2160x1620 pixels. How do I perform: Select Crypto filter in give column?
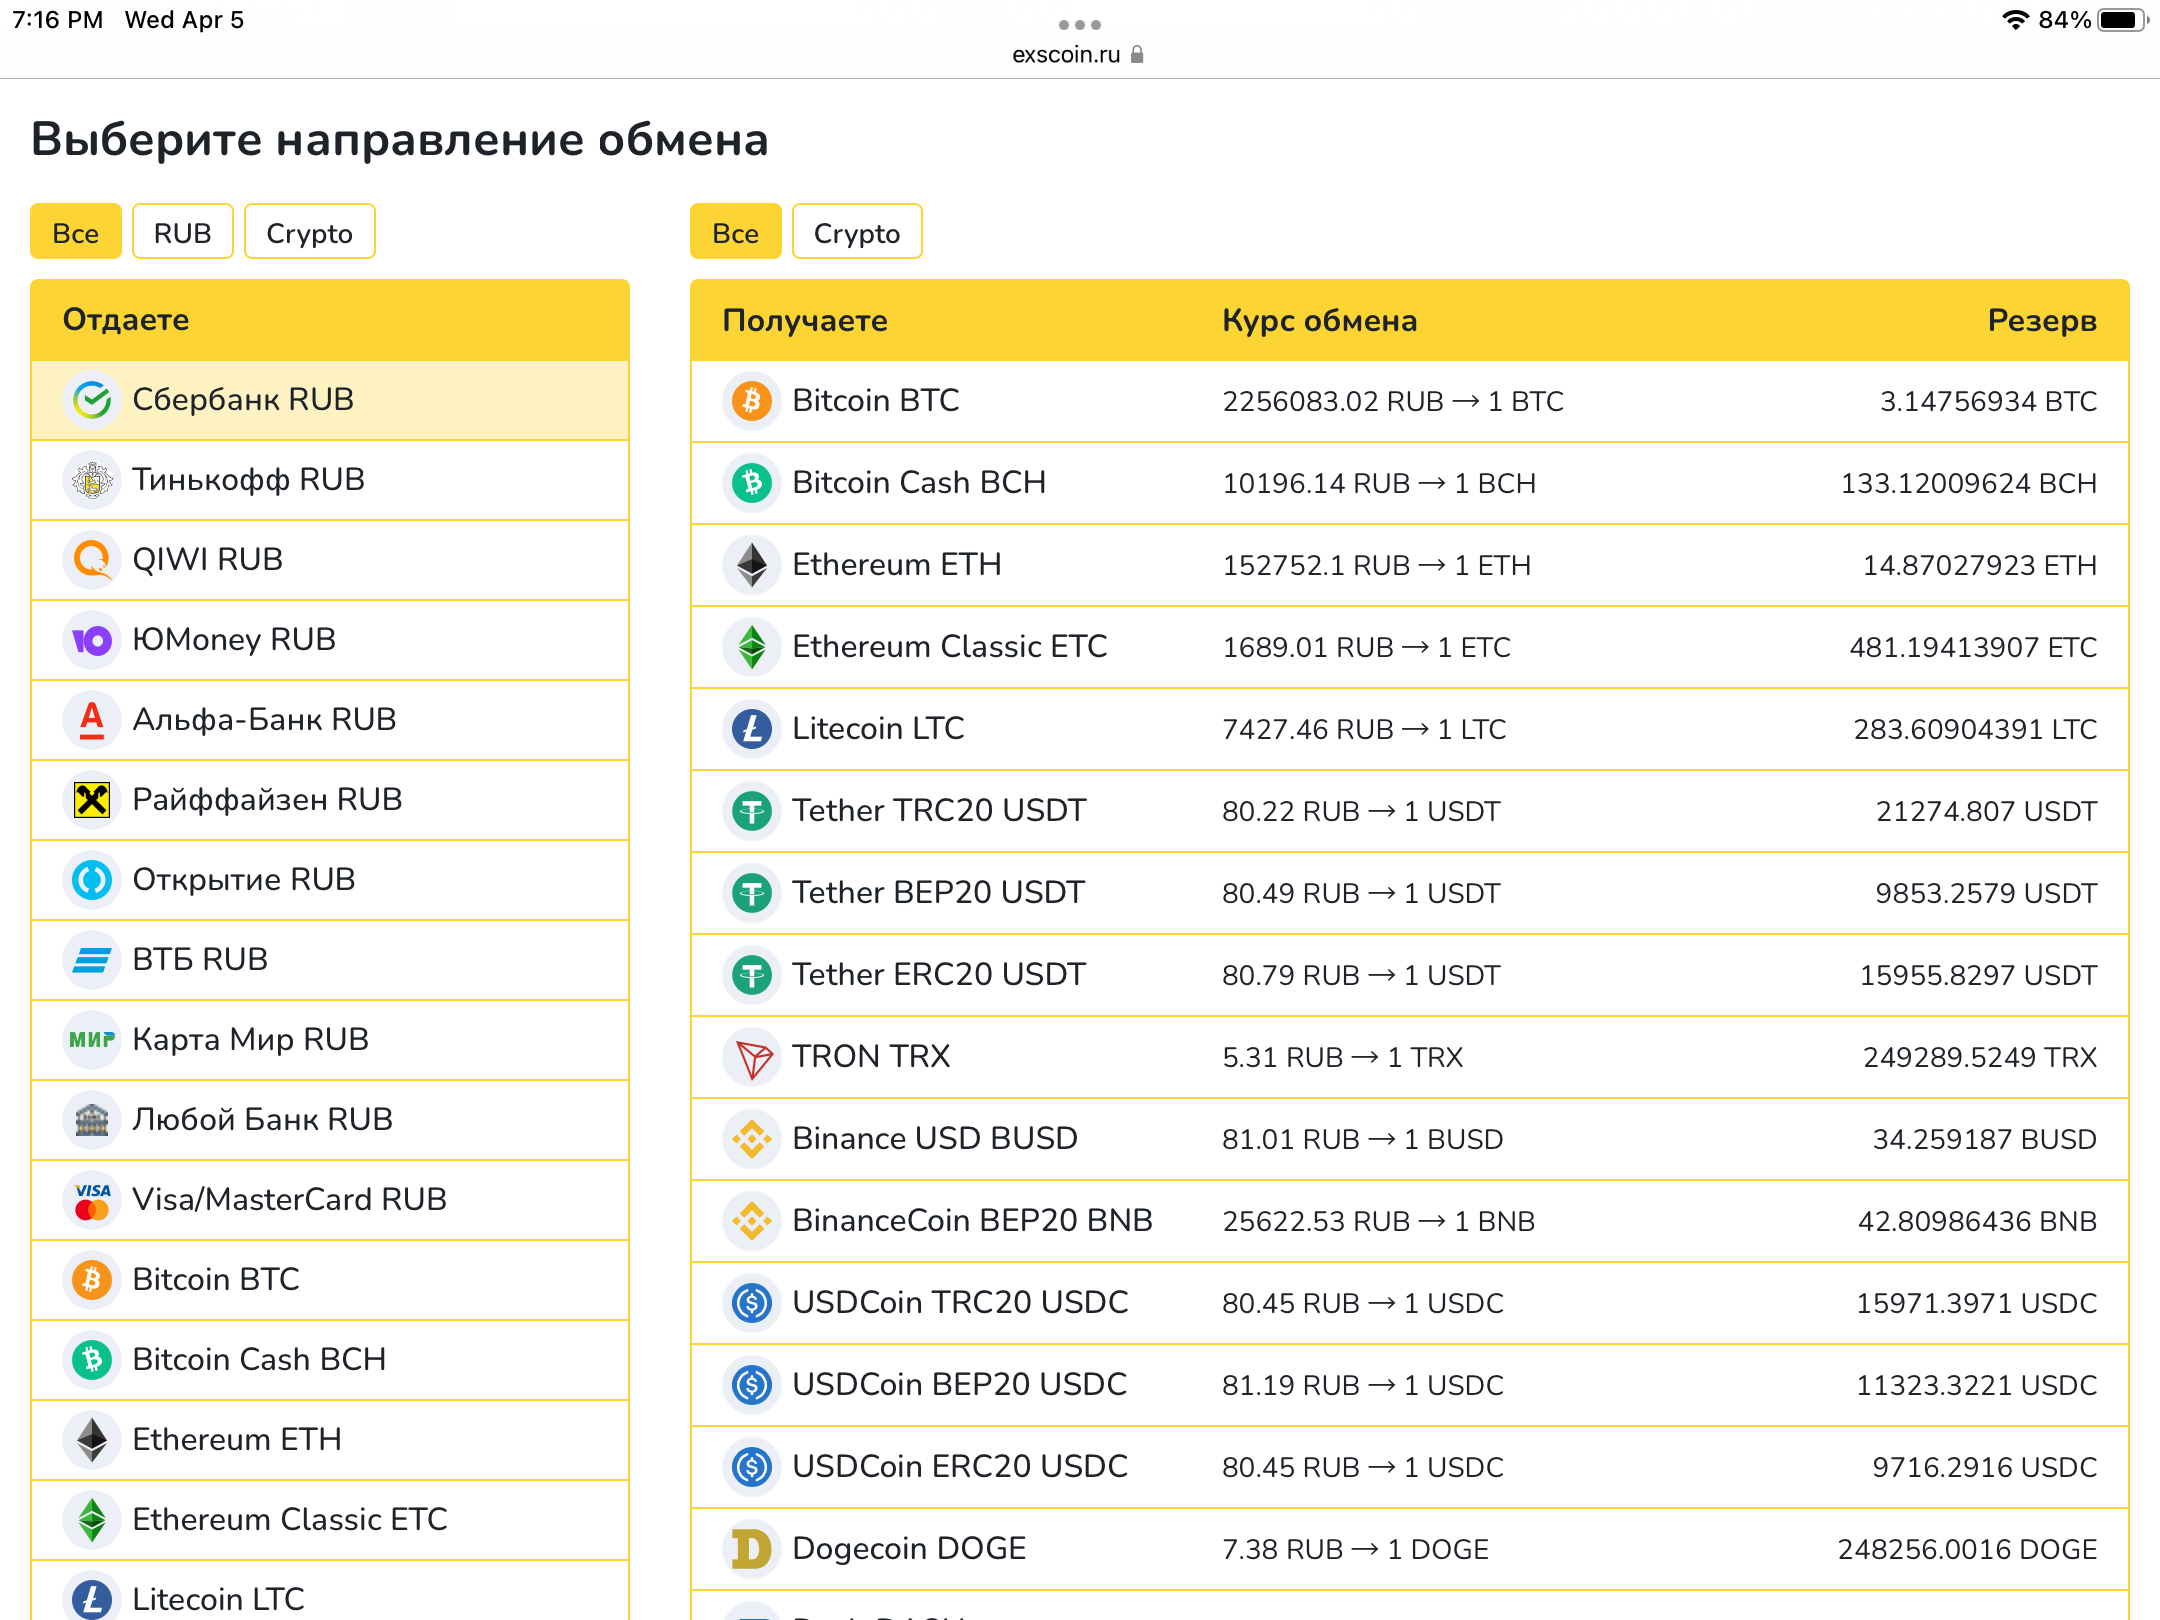tap(309, 233)
